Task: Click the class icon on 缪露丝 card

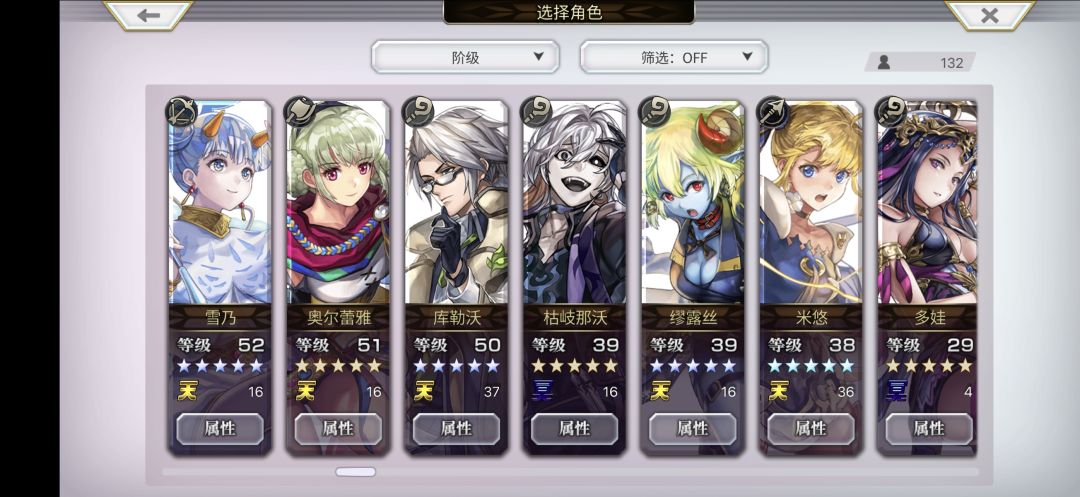Action: coord(654,112)
